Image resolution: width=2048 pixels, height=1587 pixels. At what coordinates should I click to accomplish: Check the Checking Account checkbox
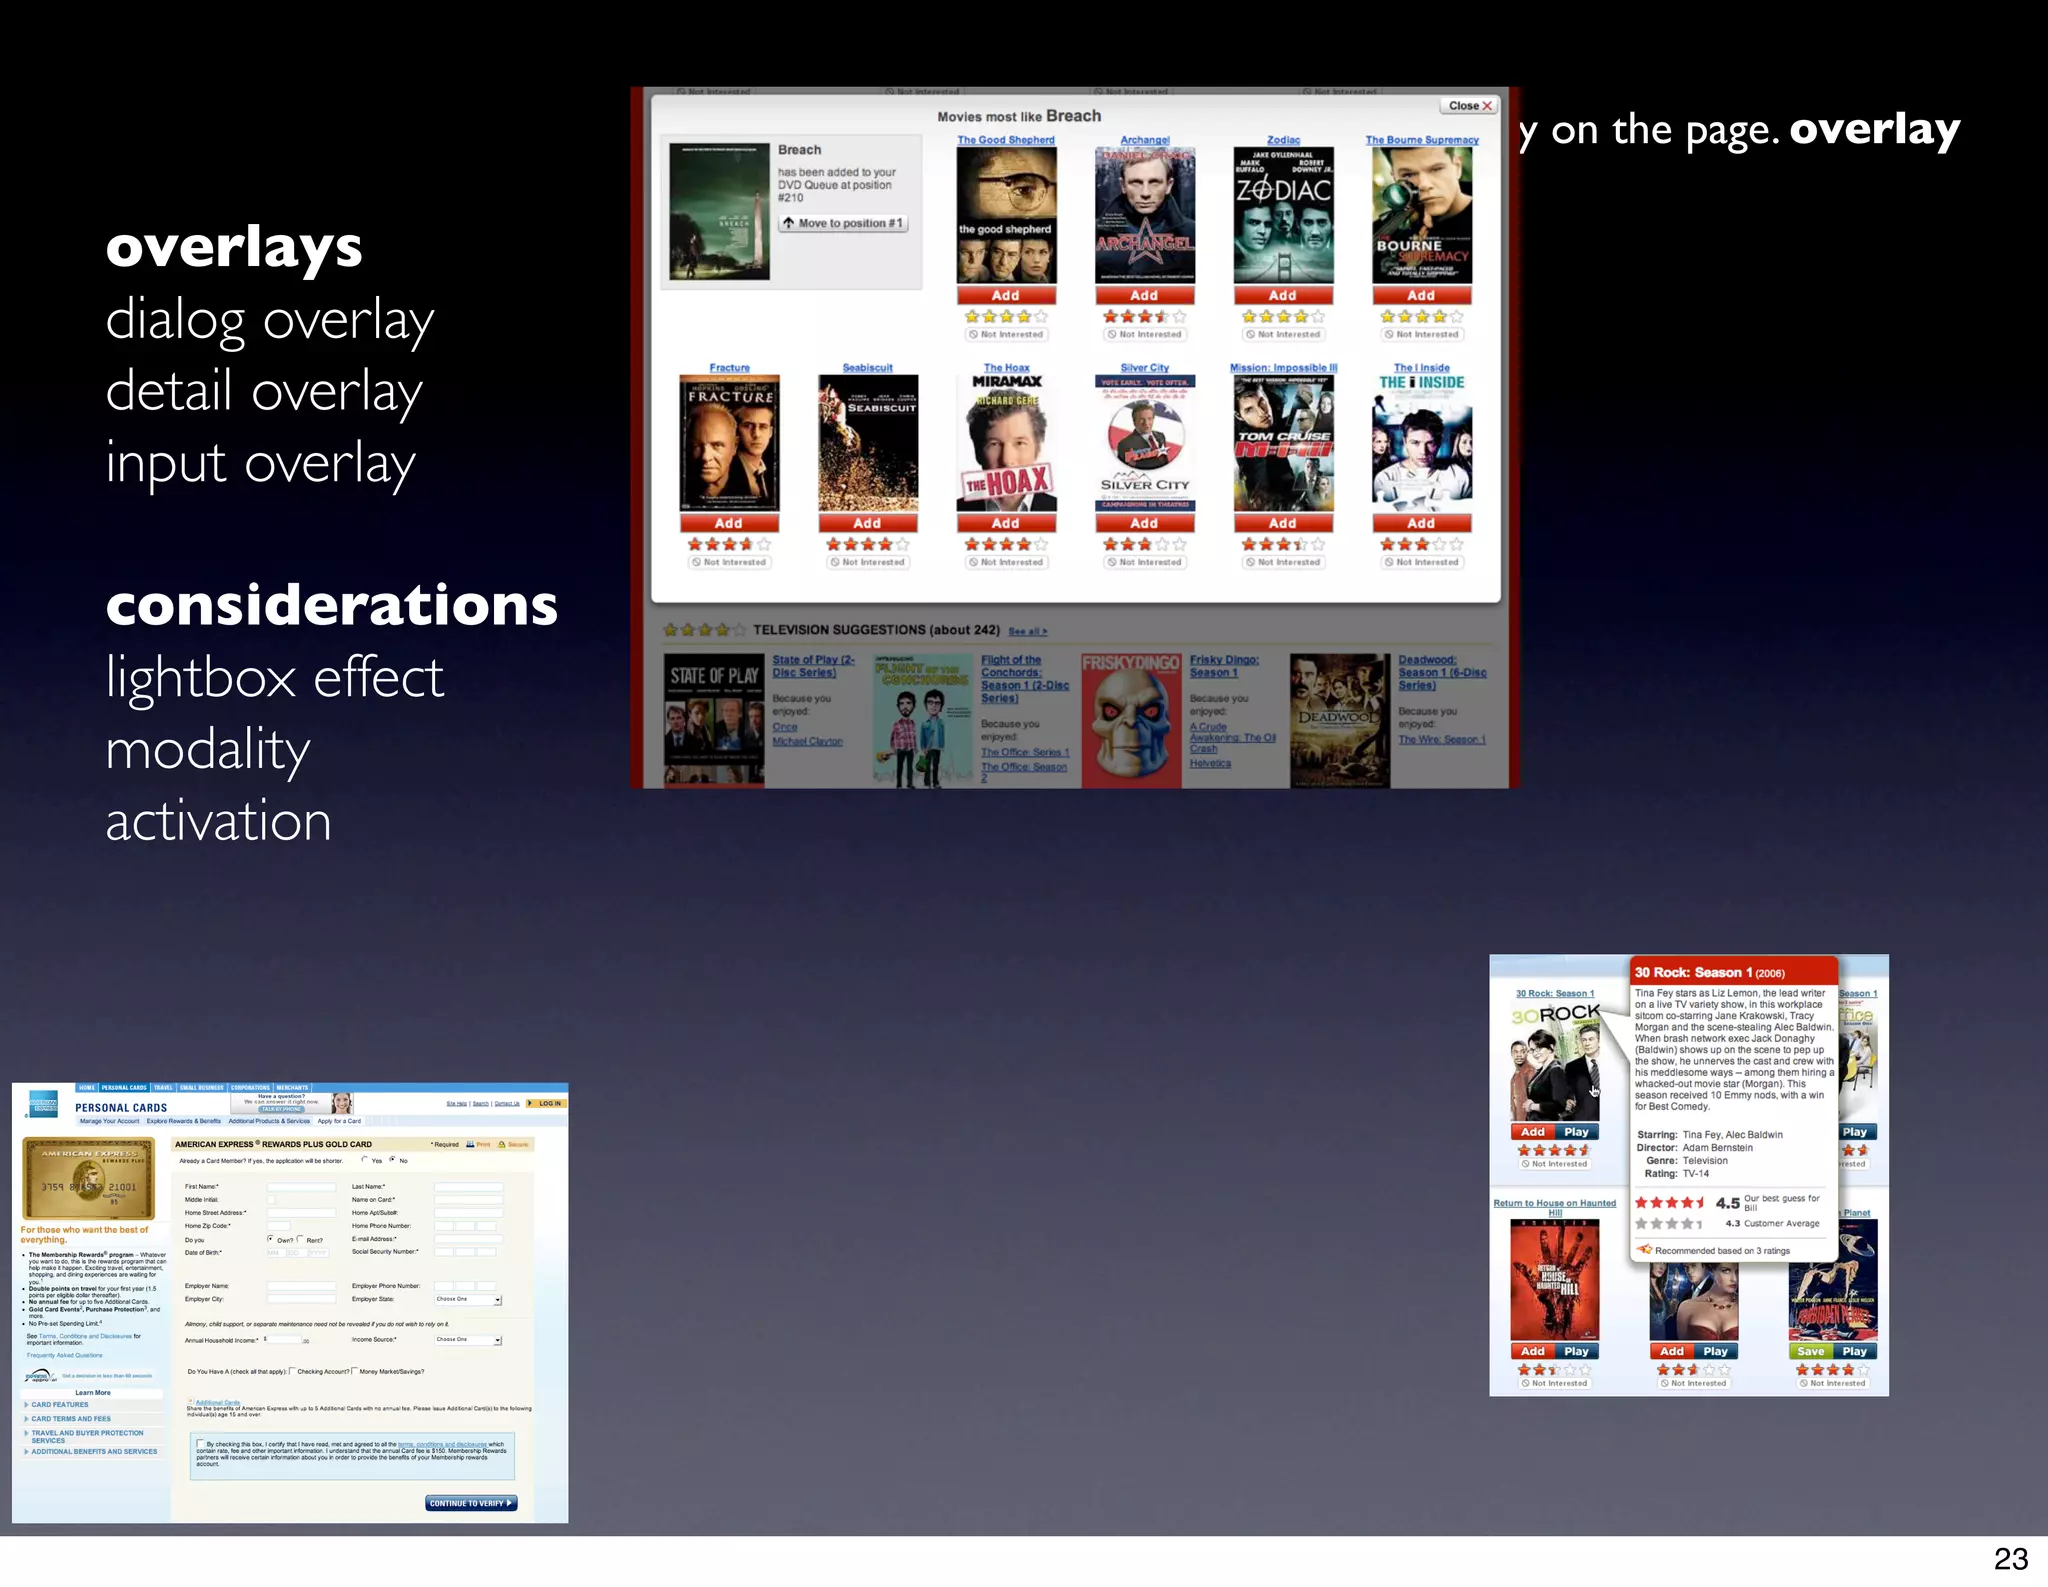pos(292,1371)
